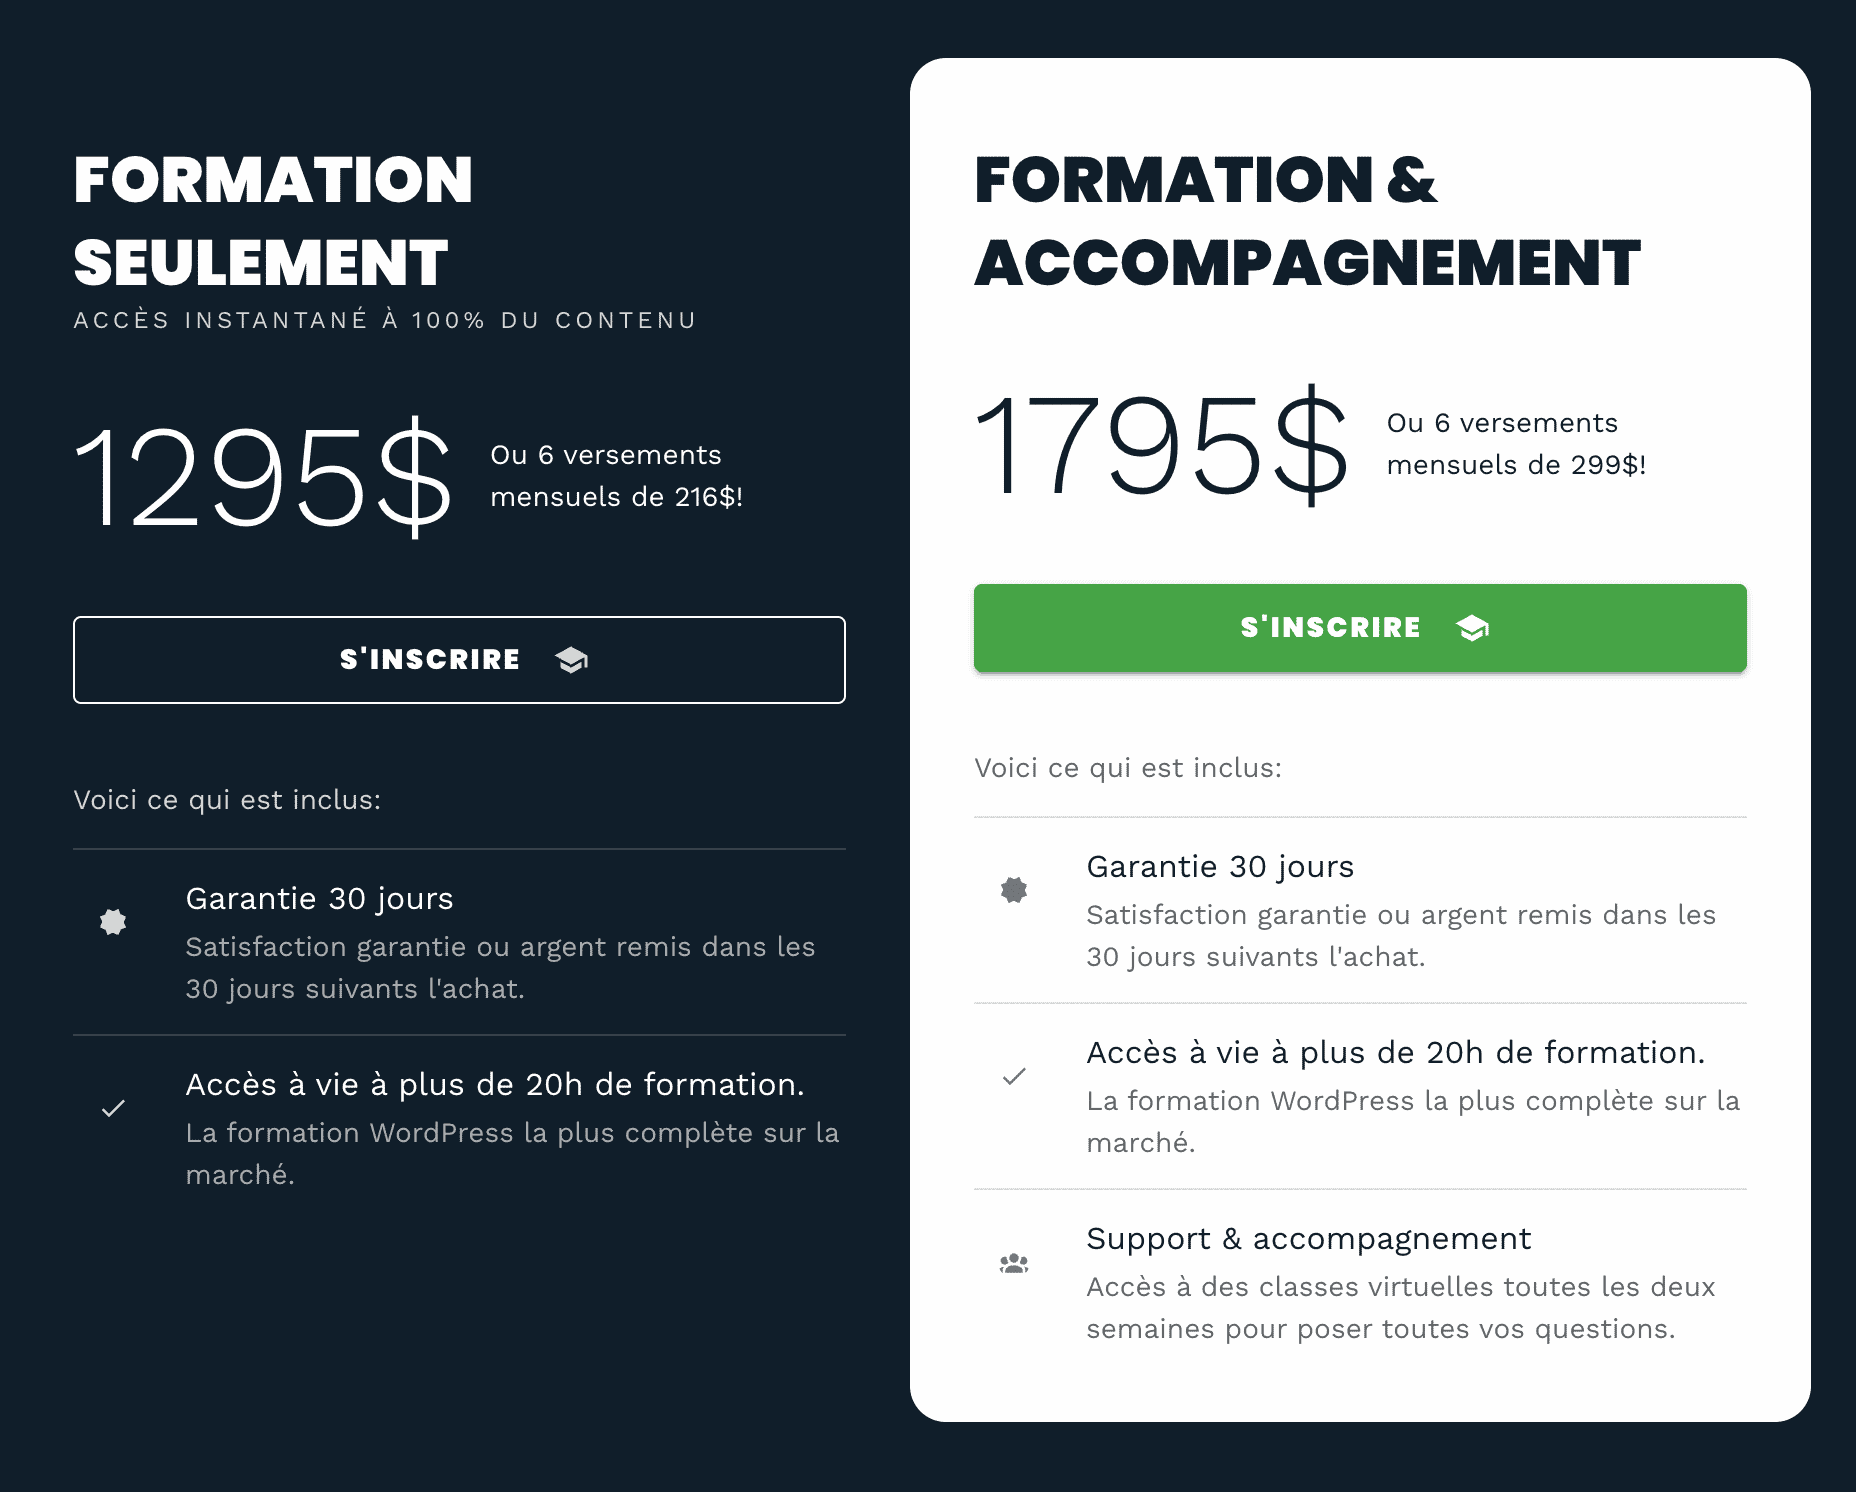
Task: Click the group users support icon
Action: click(x=1014, y=1263)
